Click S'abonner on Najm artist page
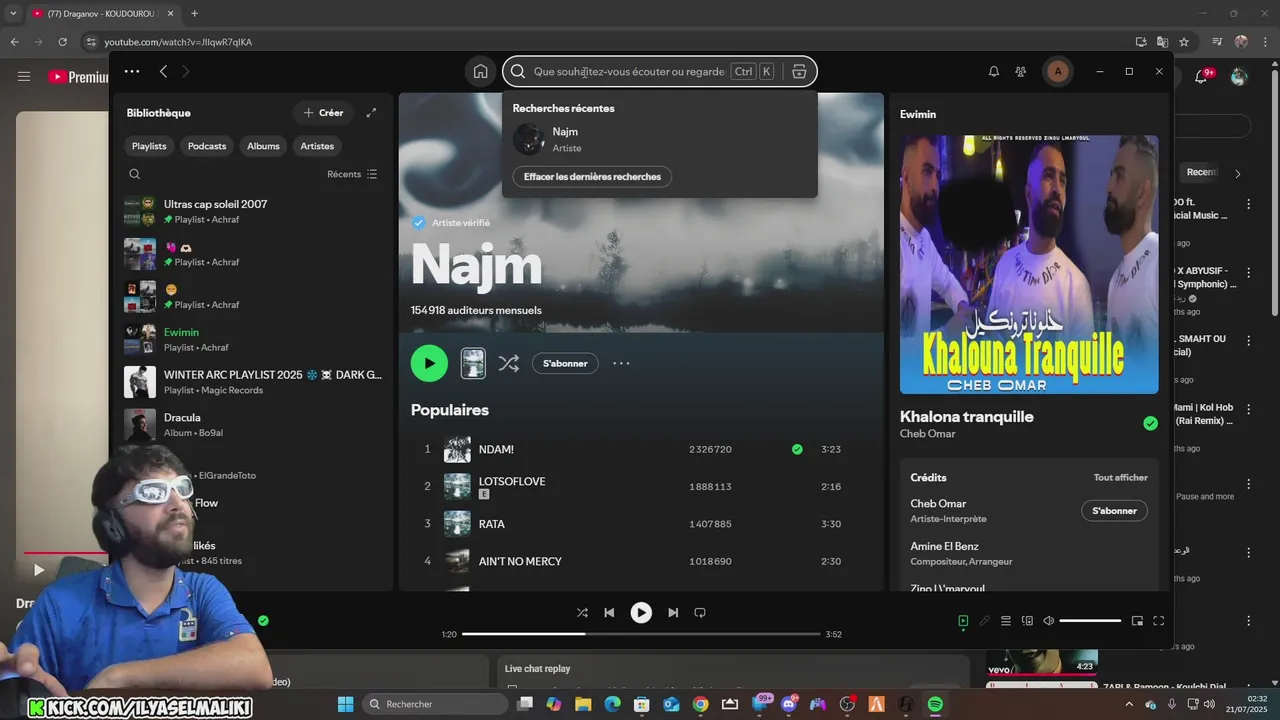 coord(565,363)
